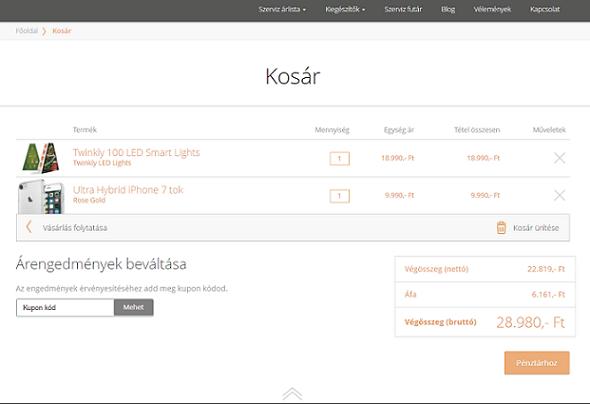The width and height of the screenshot is (590, 405).
Task: Click the Egység ár column header
Action: pos(398,130)
